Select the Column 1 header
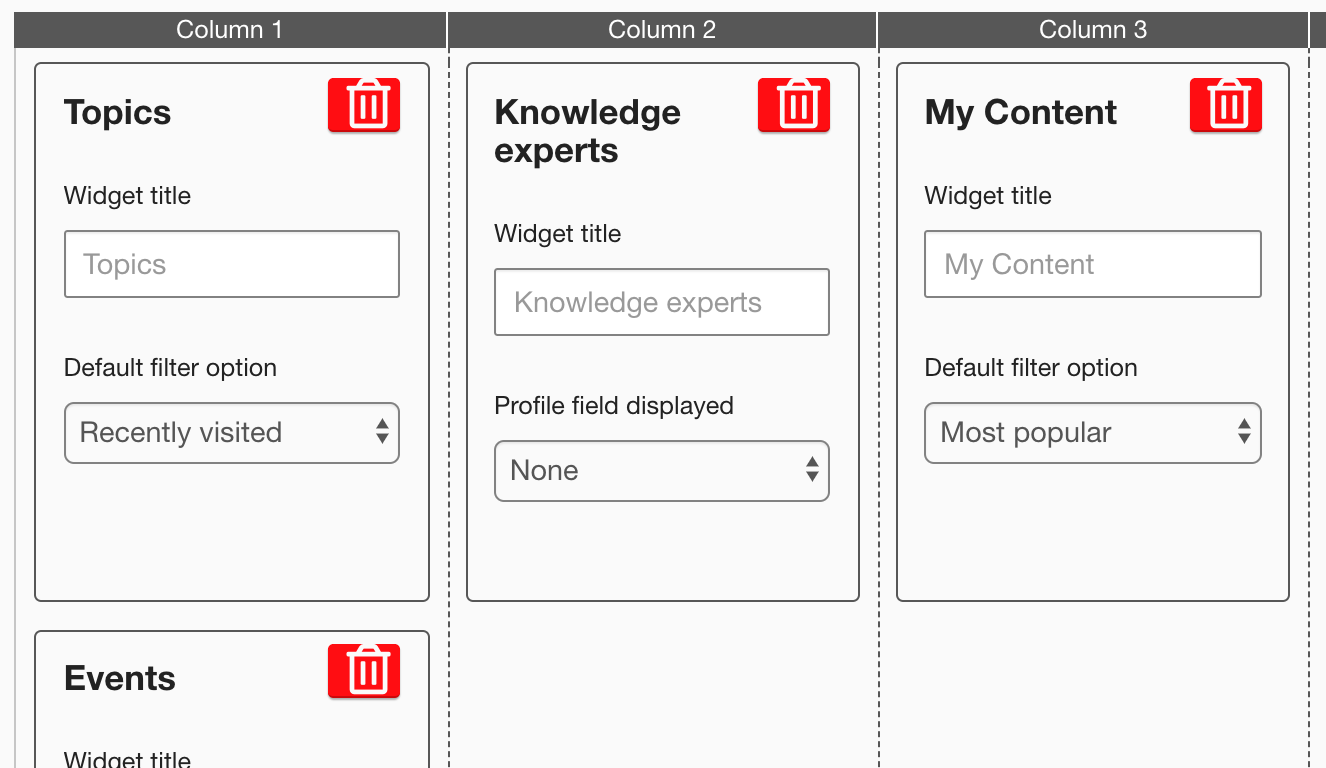This screenshot has height=768, width=1326. (x=230, y=30)
